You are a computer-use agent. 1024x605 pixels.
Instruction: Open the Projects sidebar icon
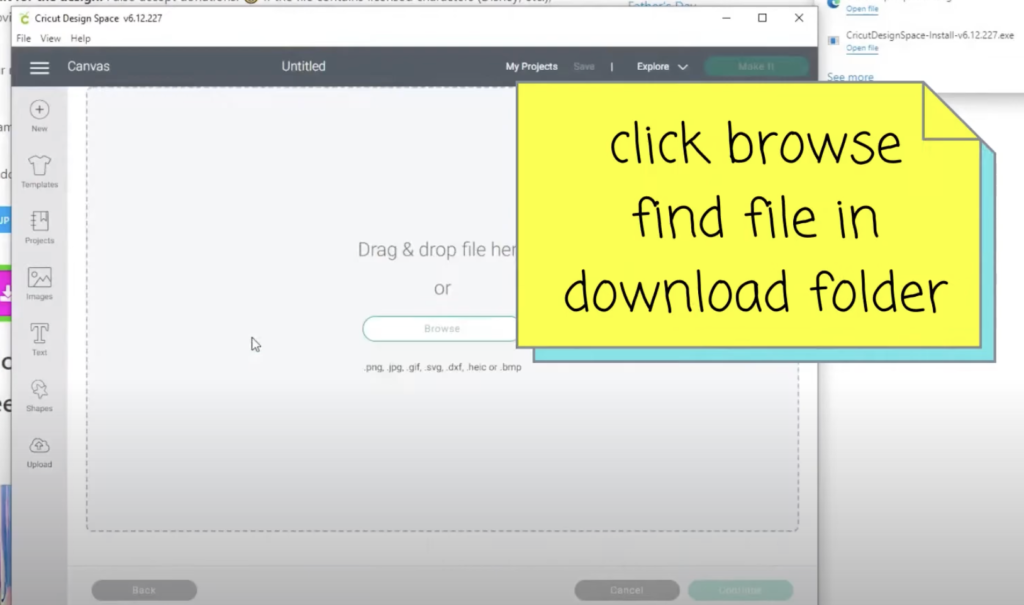click(40, 222)
